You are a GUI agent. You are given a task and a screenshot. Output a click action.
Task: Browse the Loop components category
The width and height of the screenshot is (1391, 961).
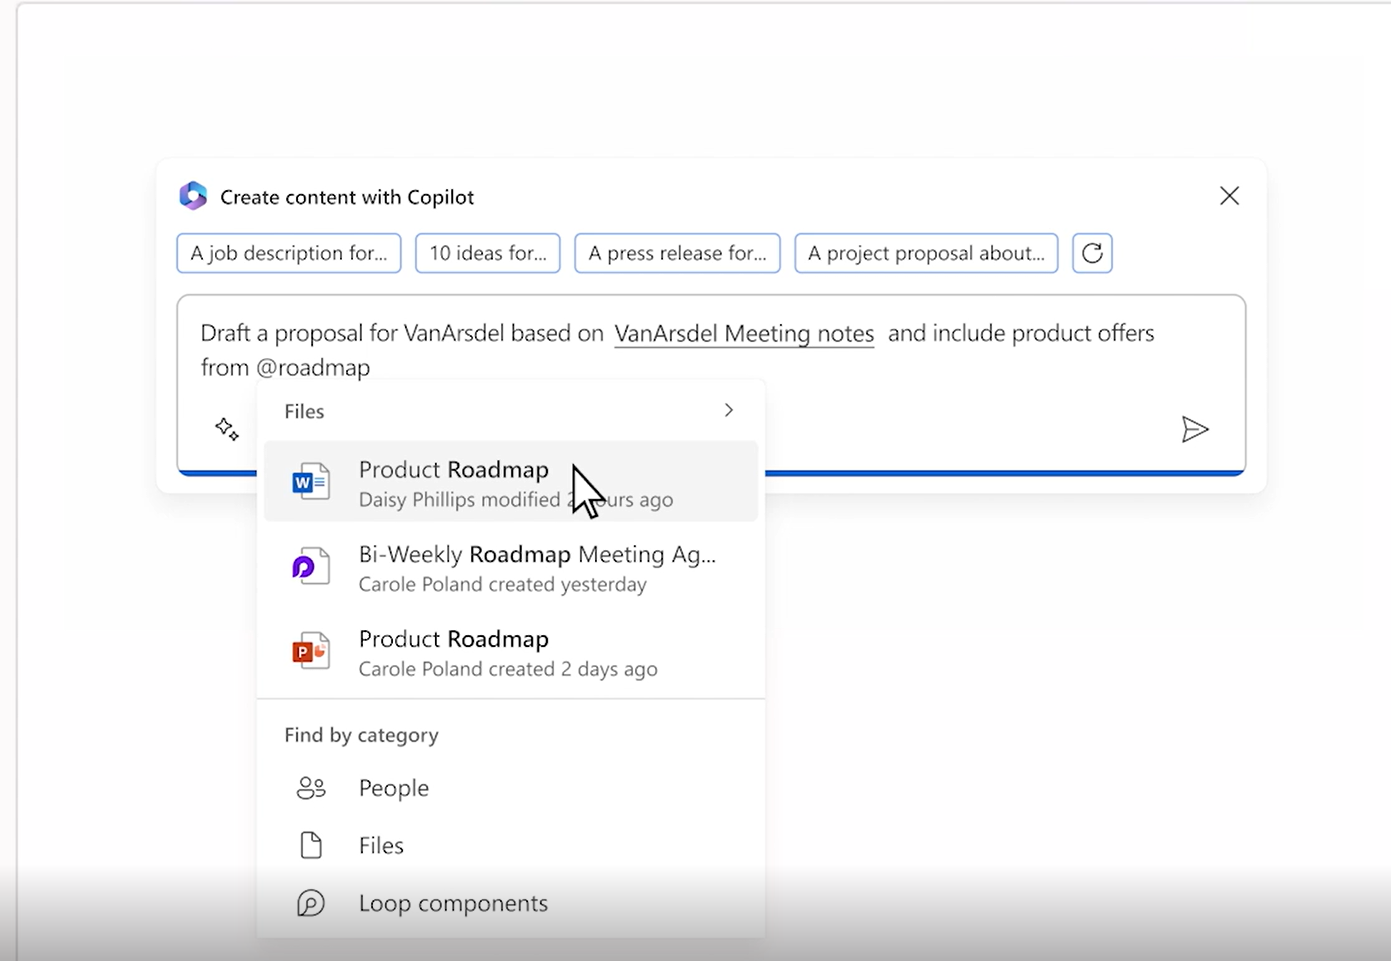[x=453, y=903]
